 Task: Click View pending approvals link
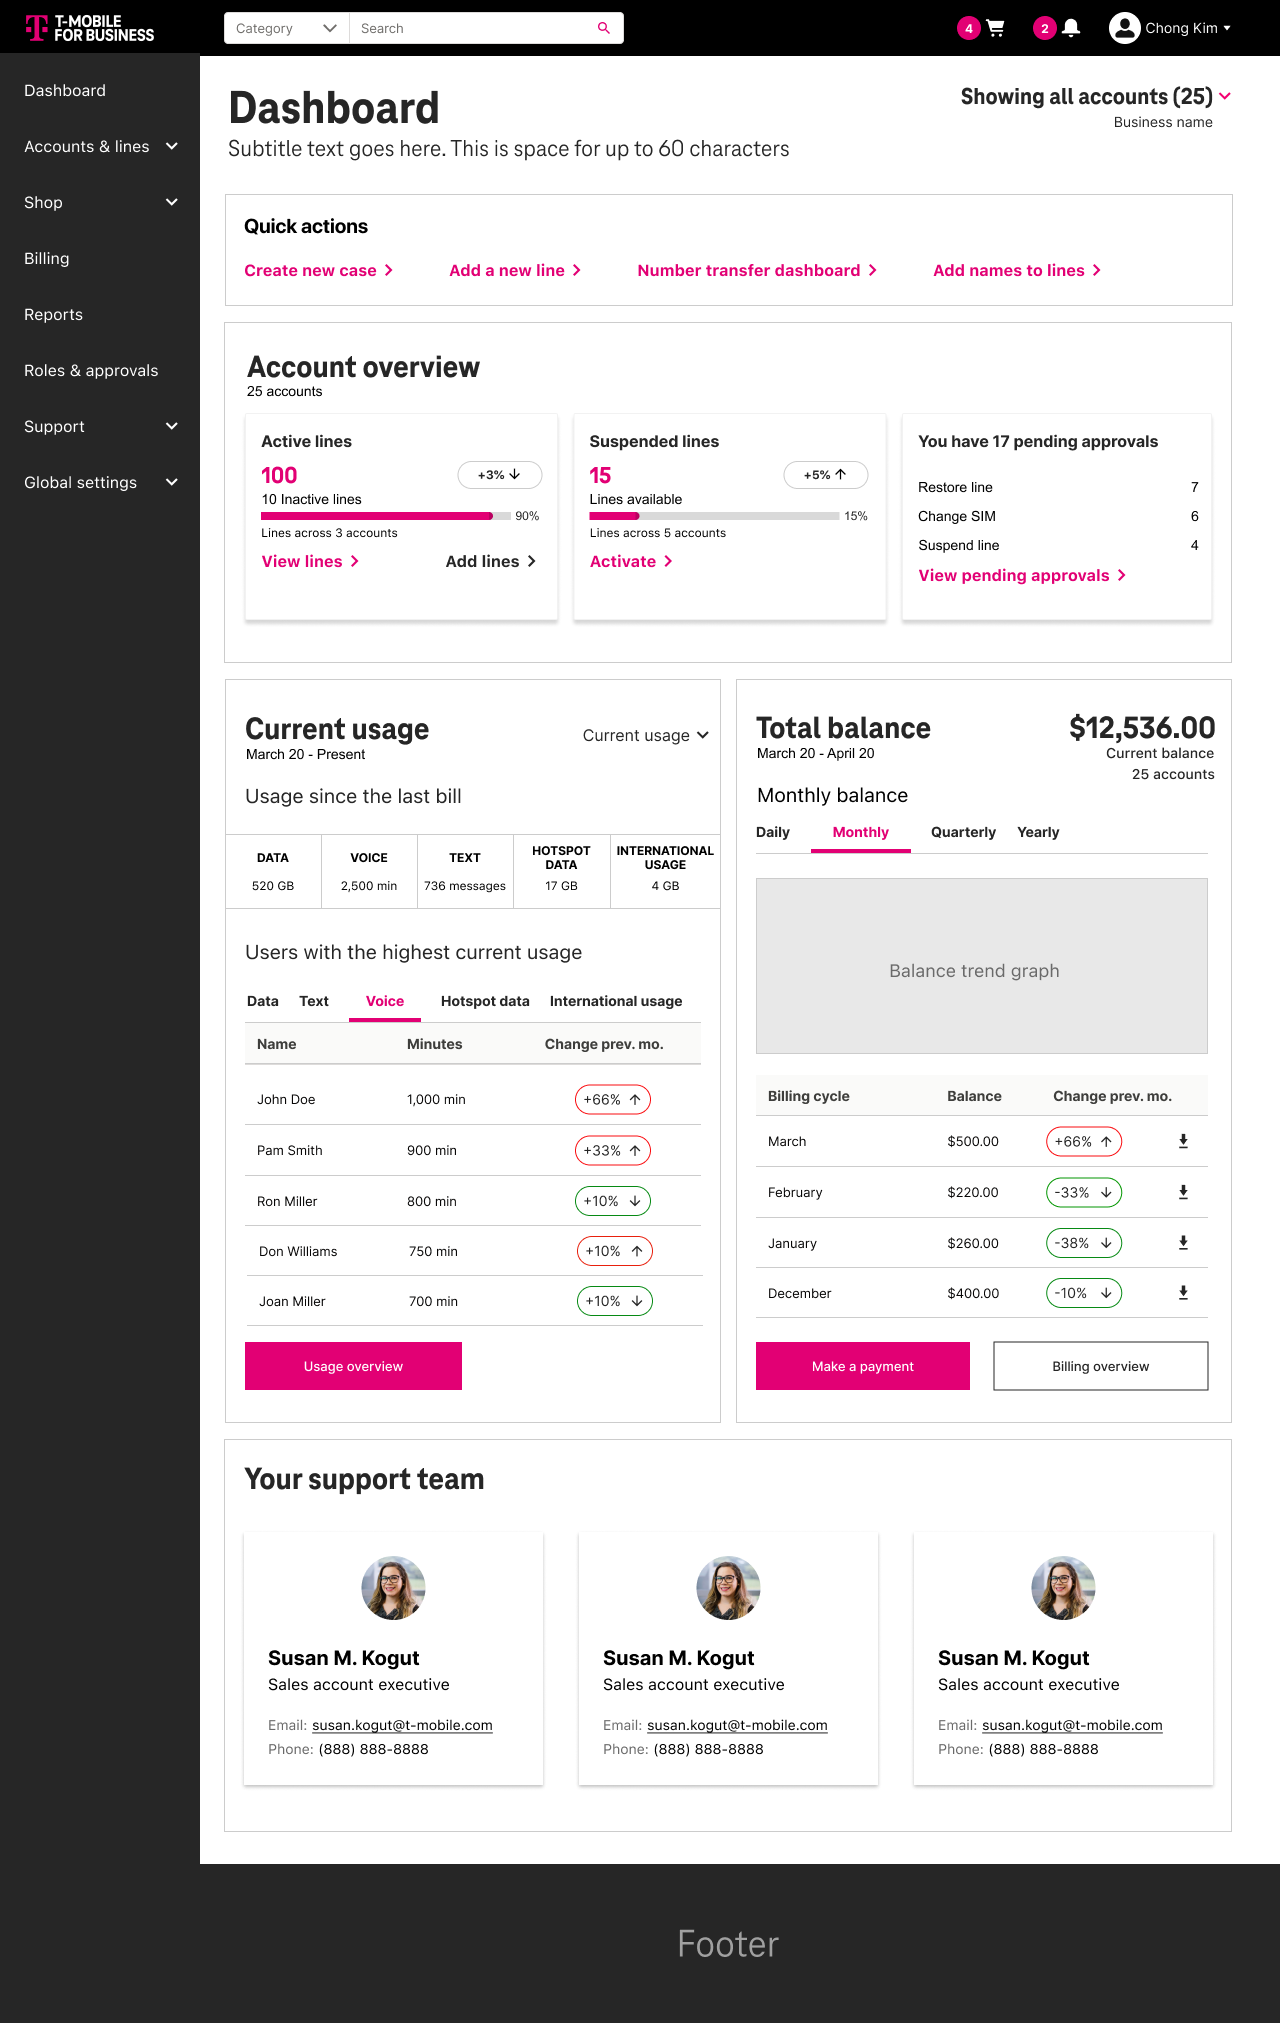pyautogui.click(x=1023, y=575)
